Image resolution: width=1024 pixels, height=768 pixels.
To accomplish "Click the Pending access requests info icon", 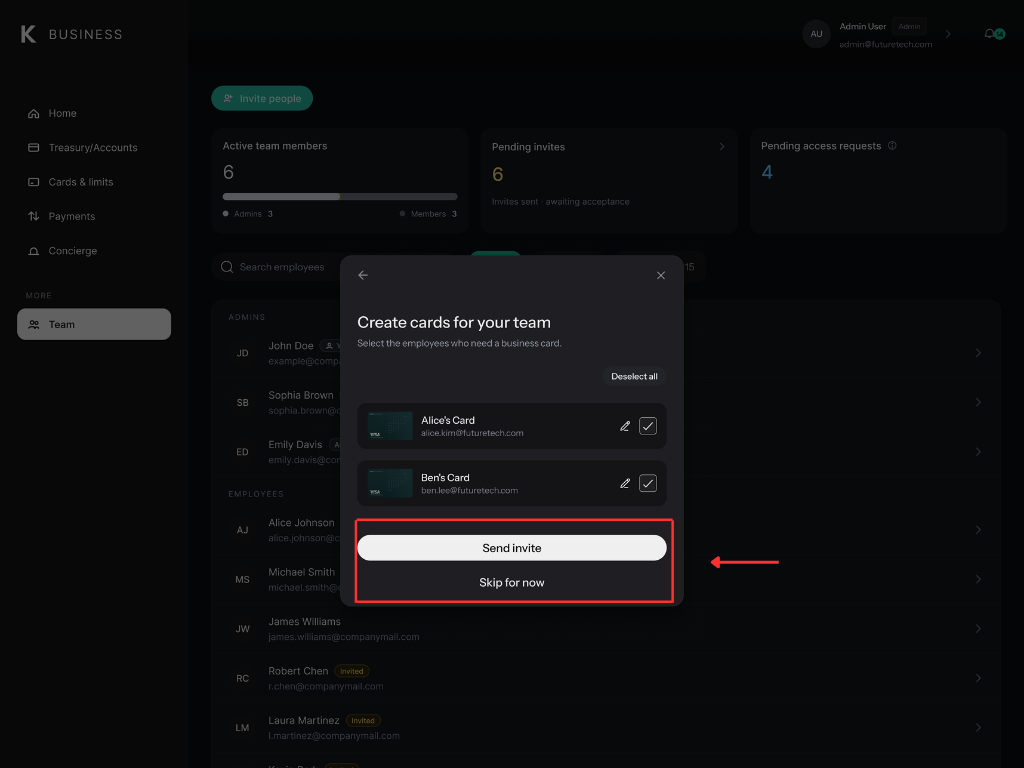I will pos(892,146).
